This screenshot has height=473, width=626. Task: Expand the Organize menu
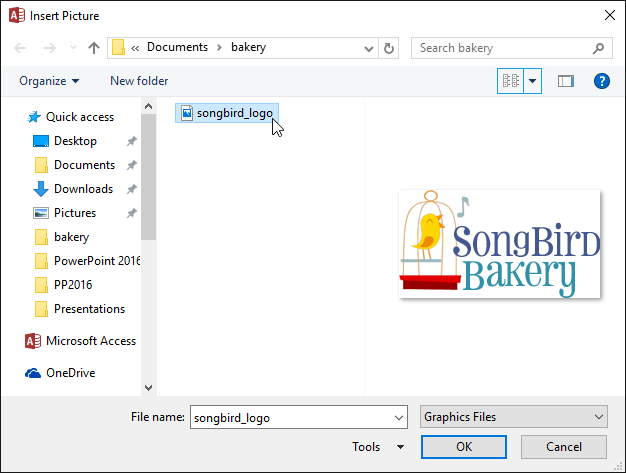49,81
